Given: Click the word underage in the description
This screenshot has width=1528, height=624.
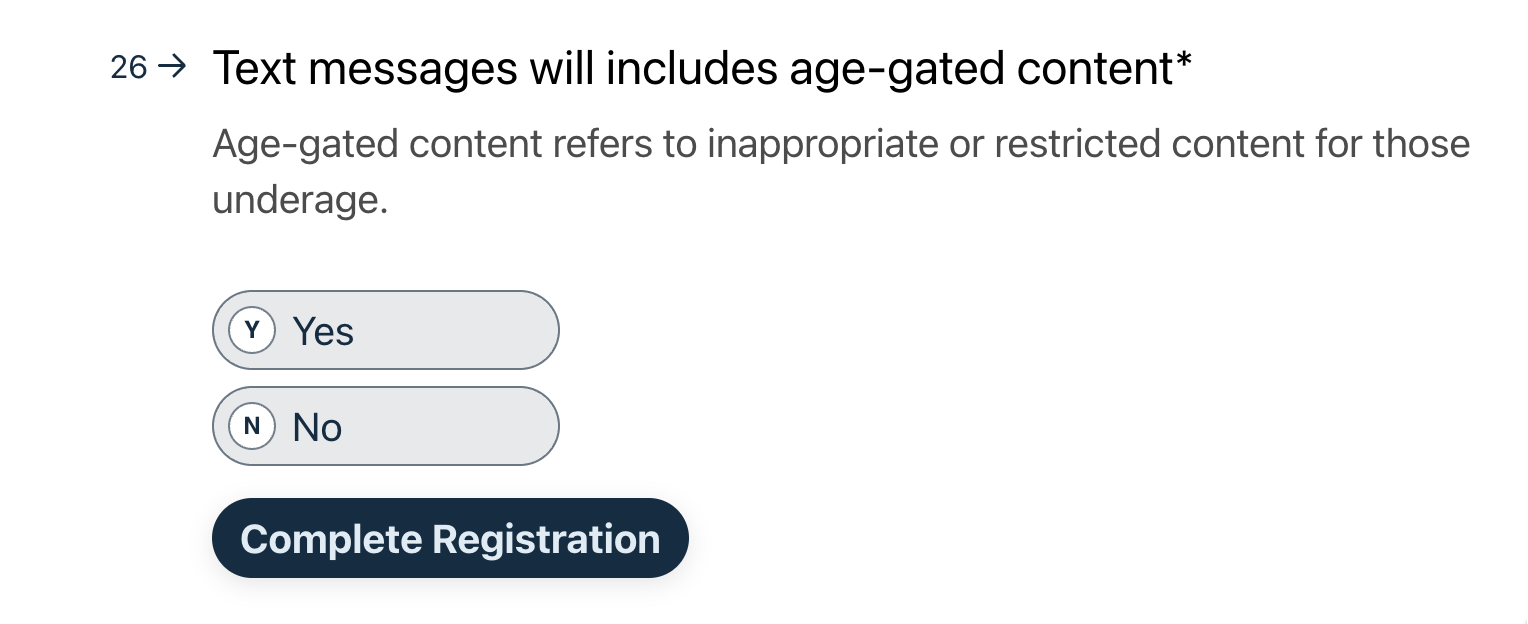Looking at the screenshot, I should click(297, 201).
